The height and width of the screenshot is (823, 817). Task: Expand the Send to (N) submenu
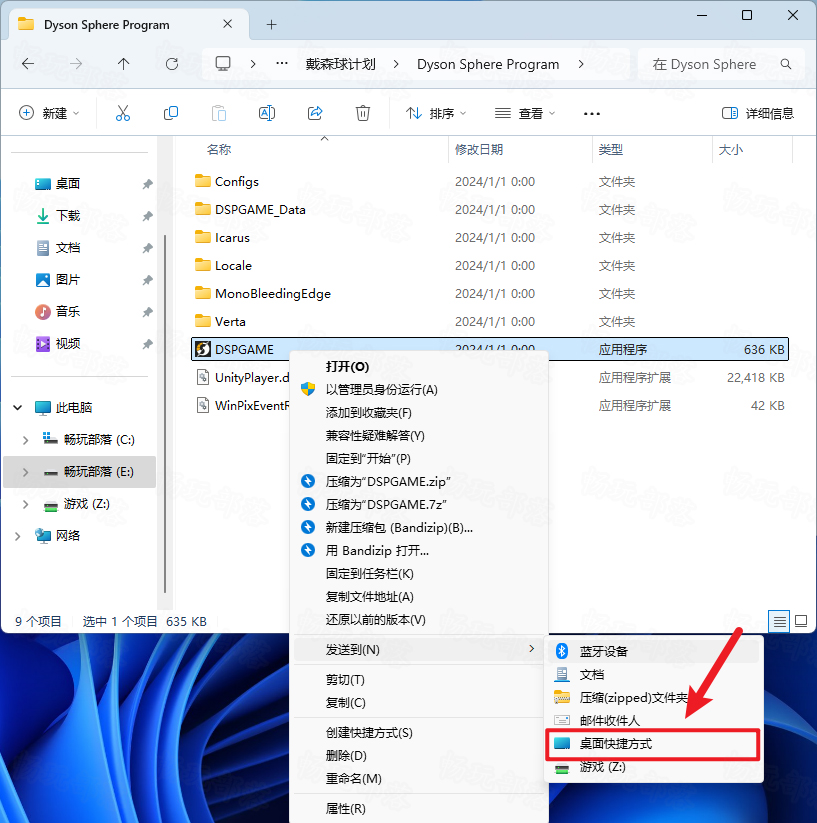pos(419,649)
